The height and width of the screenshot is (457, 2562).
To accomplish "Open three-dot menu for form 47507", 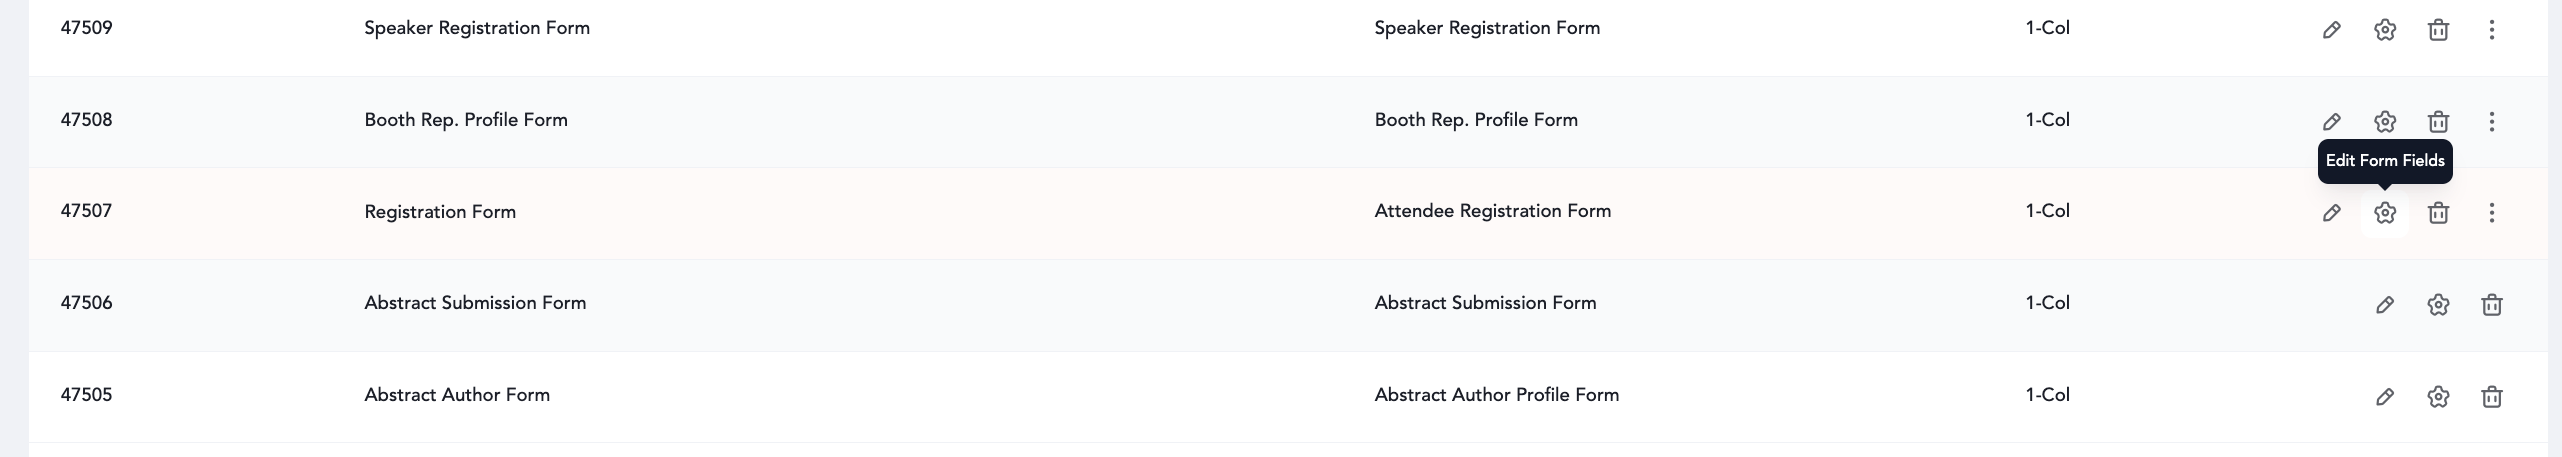I will coord(2492,213).
